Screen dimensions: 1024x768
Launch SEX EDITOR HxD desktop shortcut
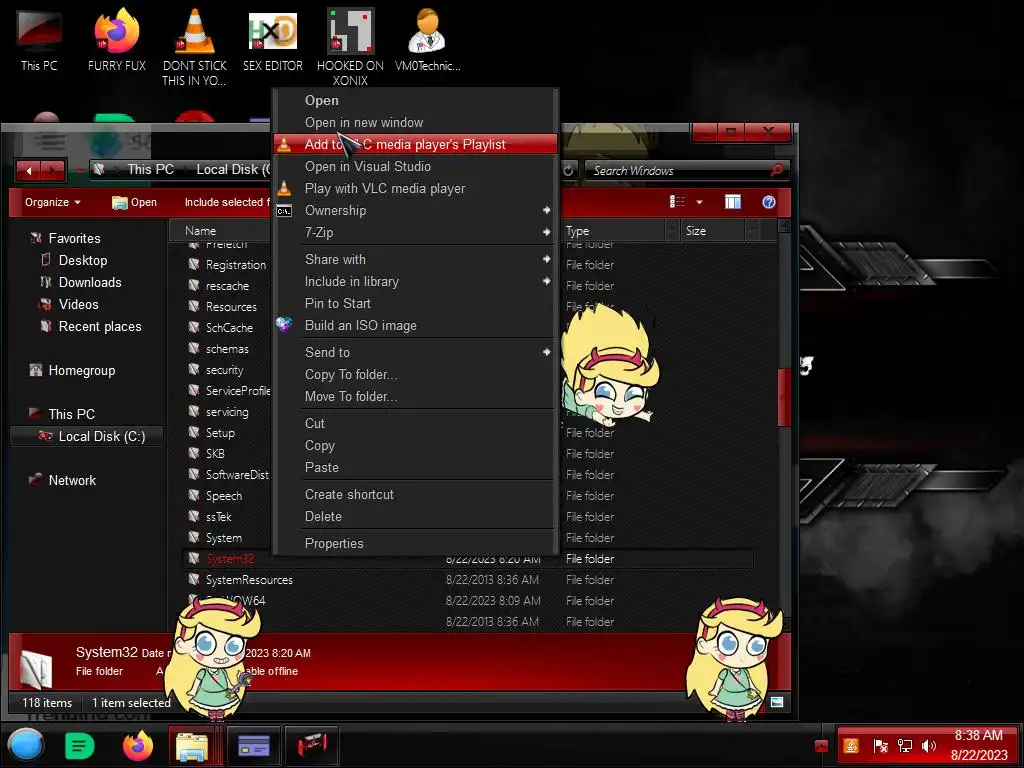click(272, 40)
